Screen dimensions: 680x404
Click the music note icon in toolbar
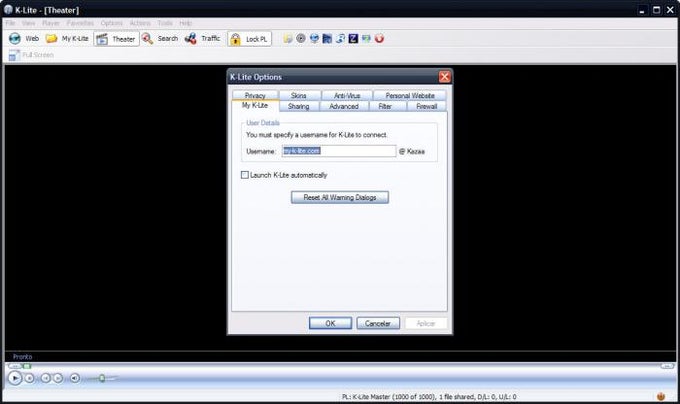pos(340,39)
